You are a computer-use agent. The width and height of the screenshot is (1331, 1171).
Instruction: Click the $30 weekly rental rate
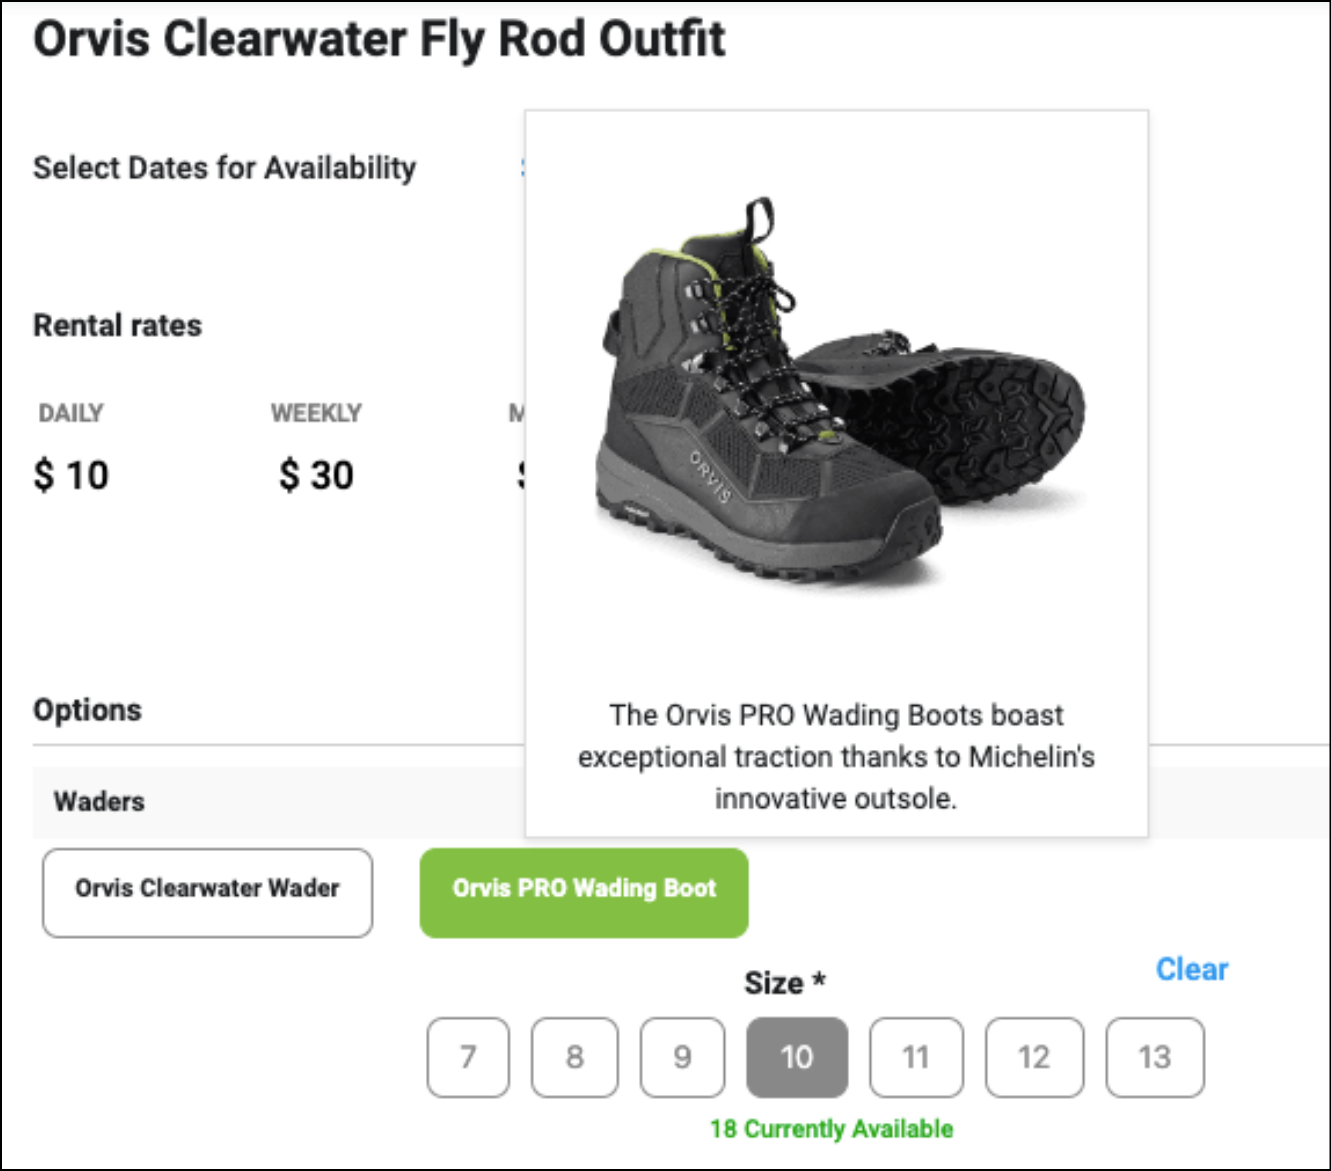316,475
